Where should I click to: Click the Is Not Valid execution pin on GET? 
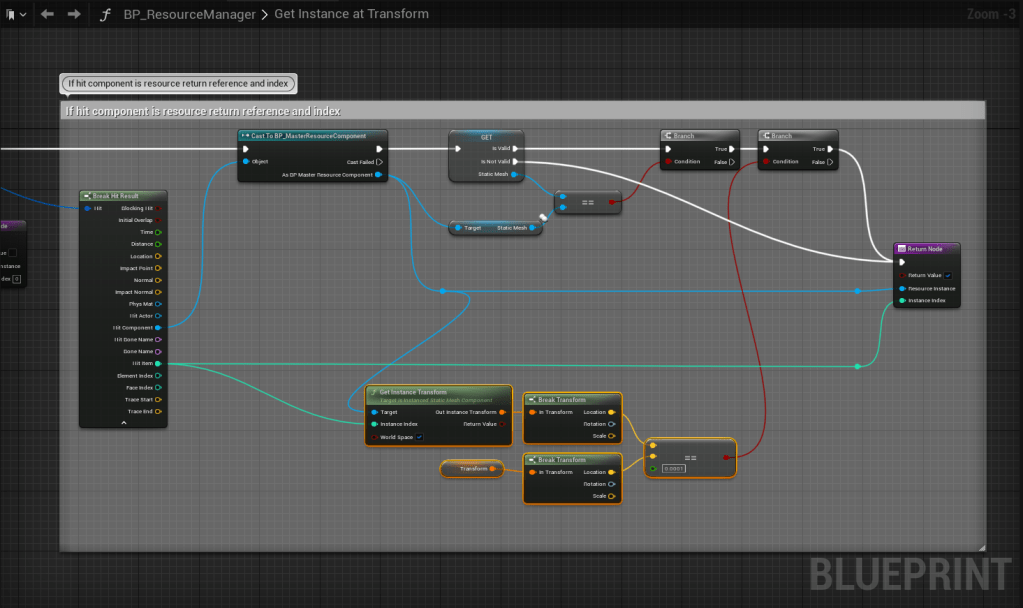click(515, 161)
